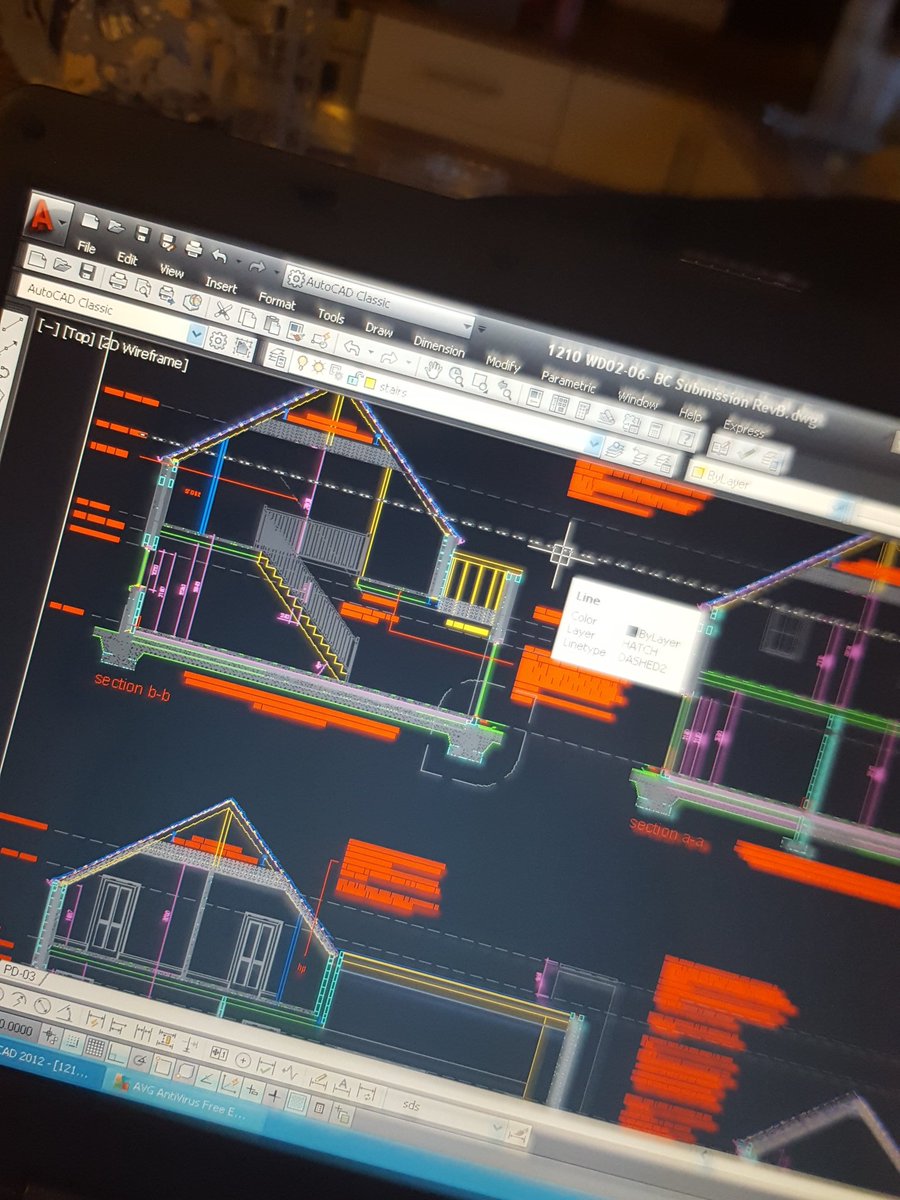
Task: Click Make Object's Layer Current icon
Action: pyautogui.click(x=615, y=449)
